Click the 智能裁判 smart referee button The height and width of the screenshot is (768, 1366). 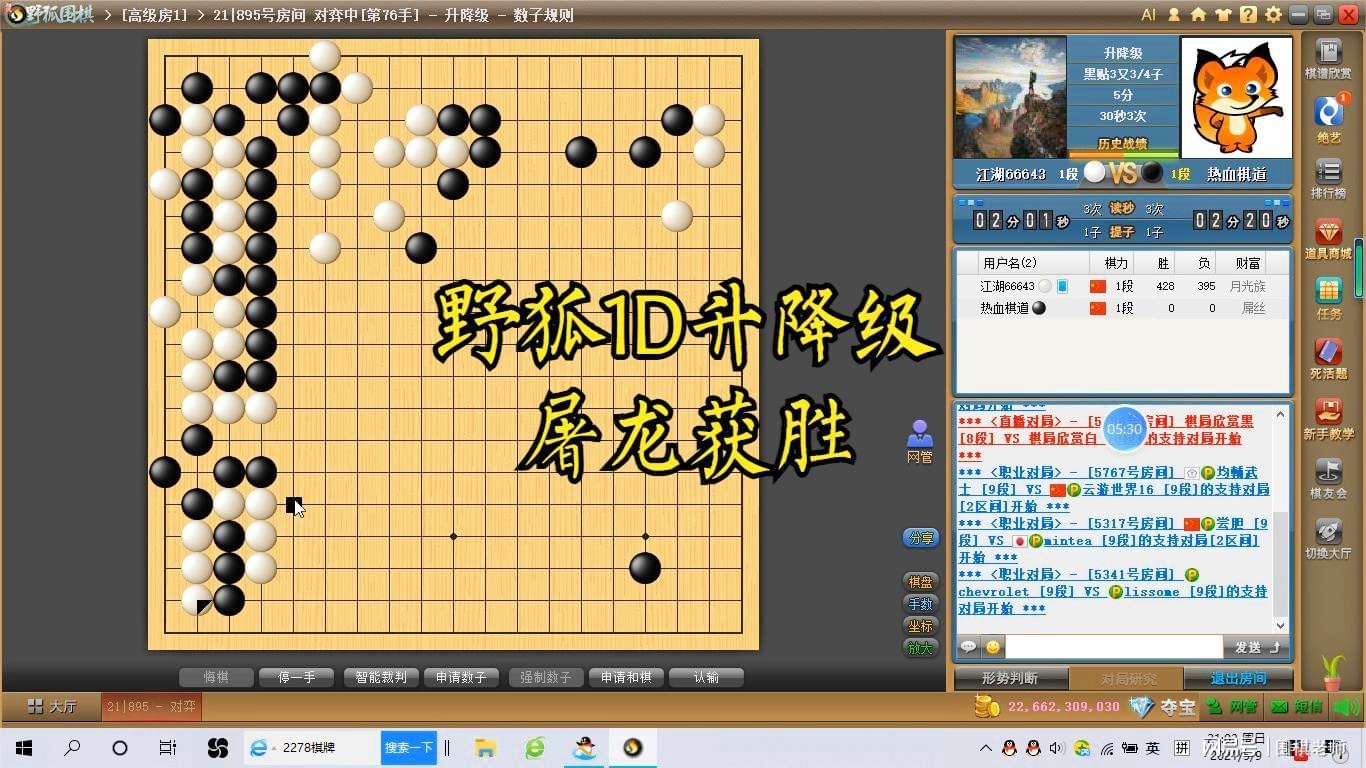(x=381, y=677)
